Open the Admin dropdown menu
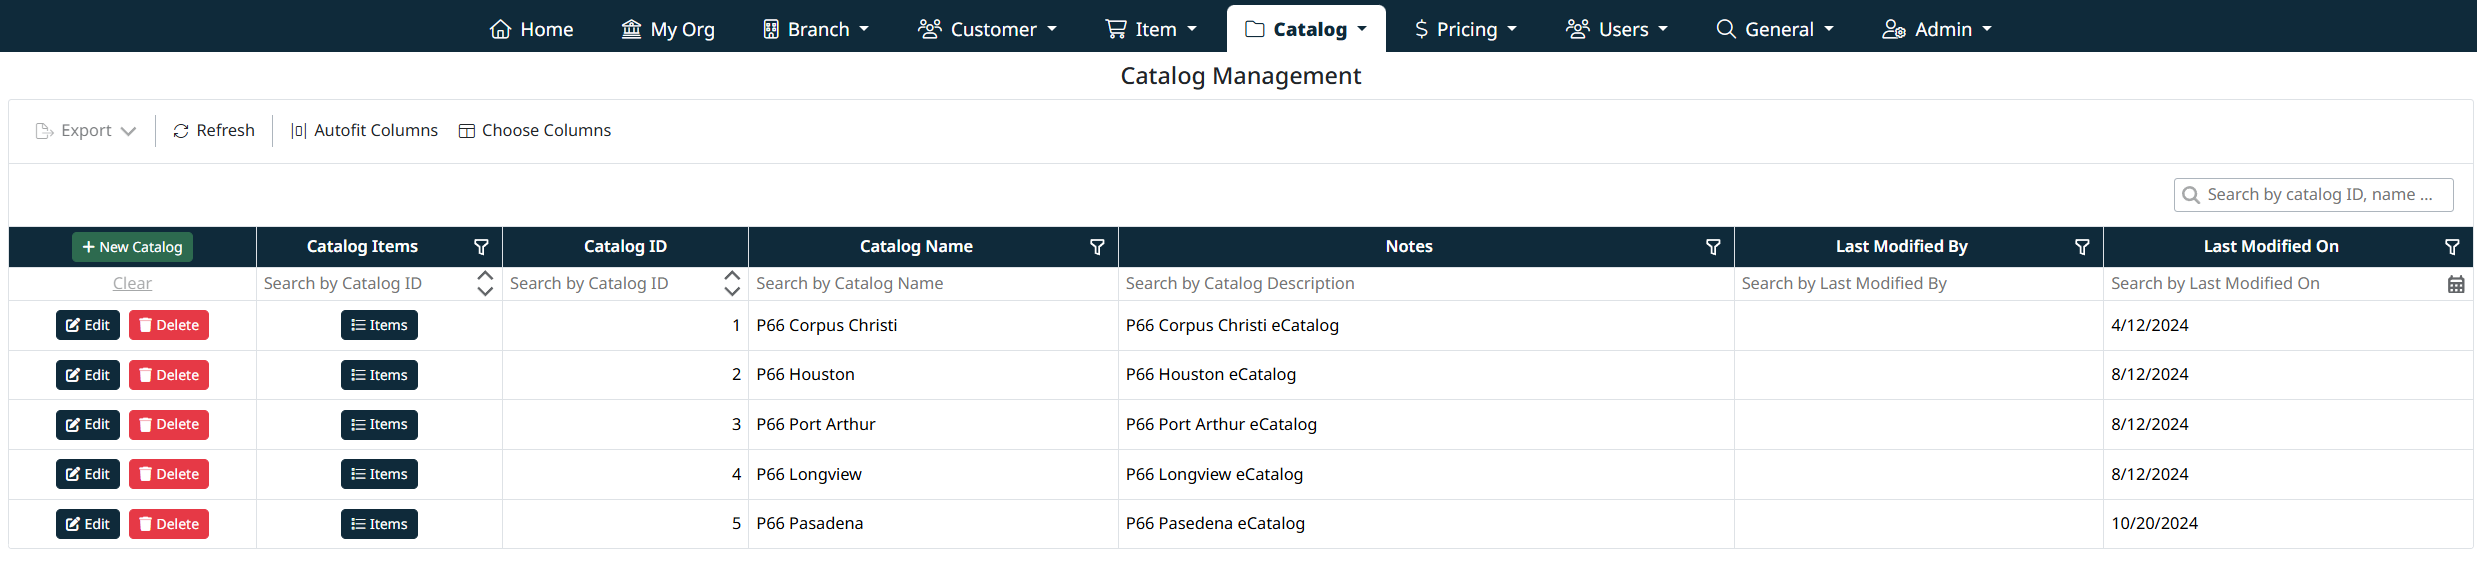 (1937, 29)
